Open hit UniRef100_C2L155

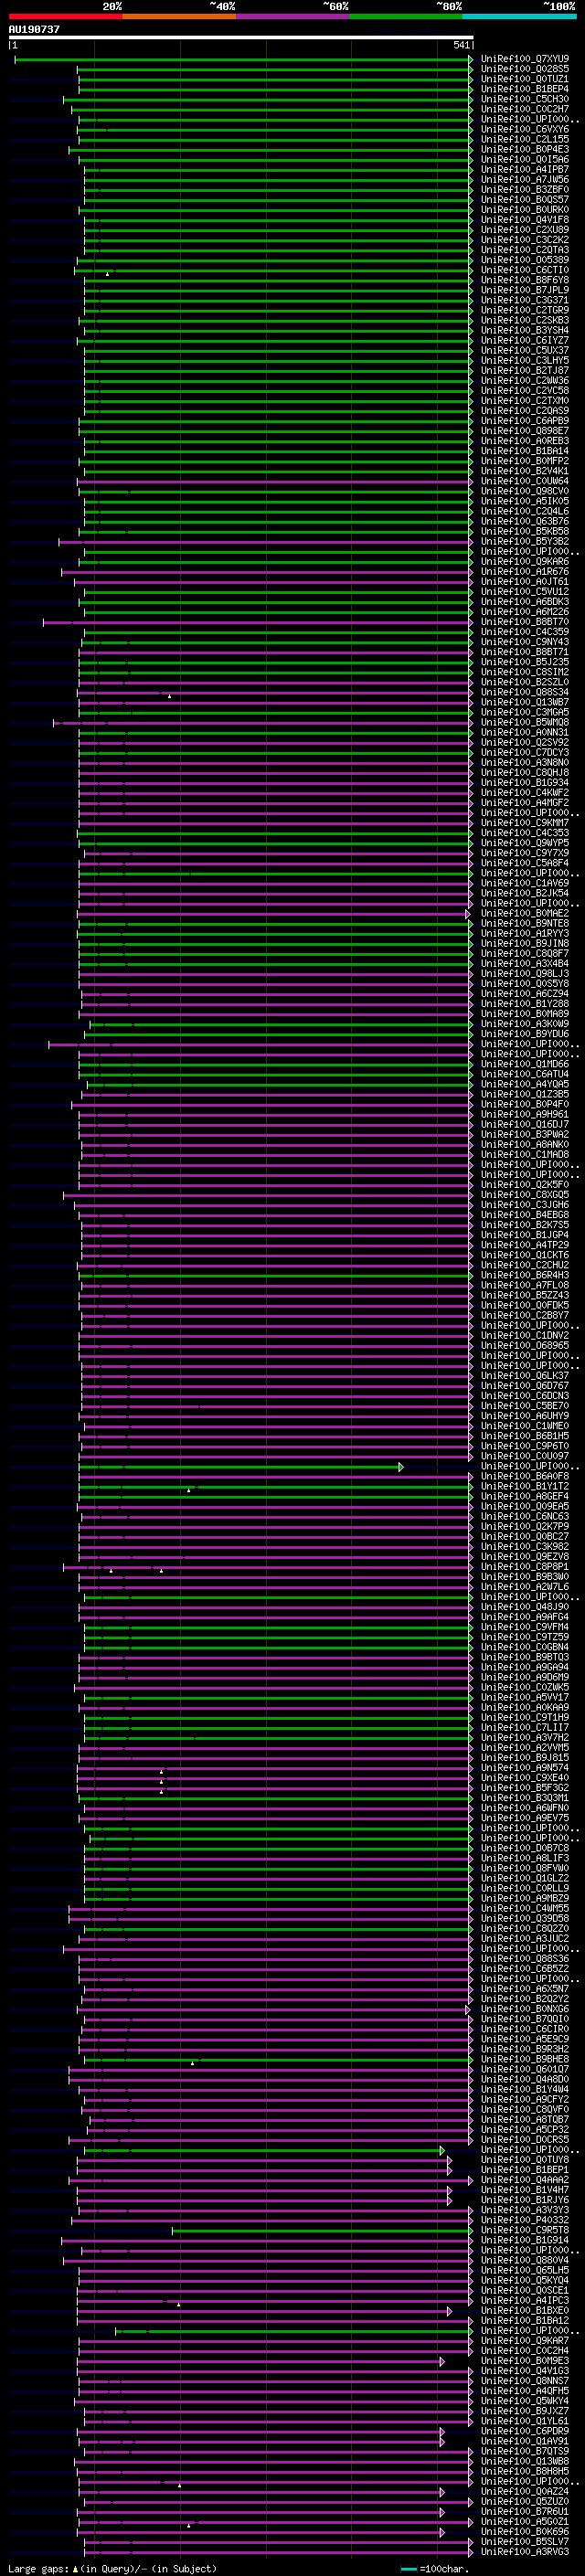[x=525, y=139]
